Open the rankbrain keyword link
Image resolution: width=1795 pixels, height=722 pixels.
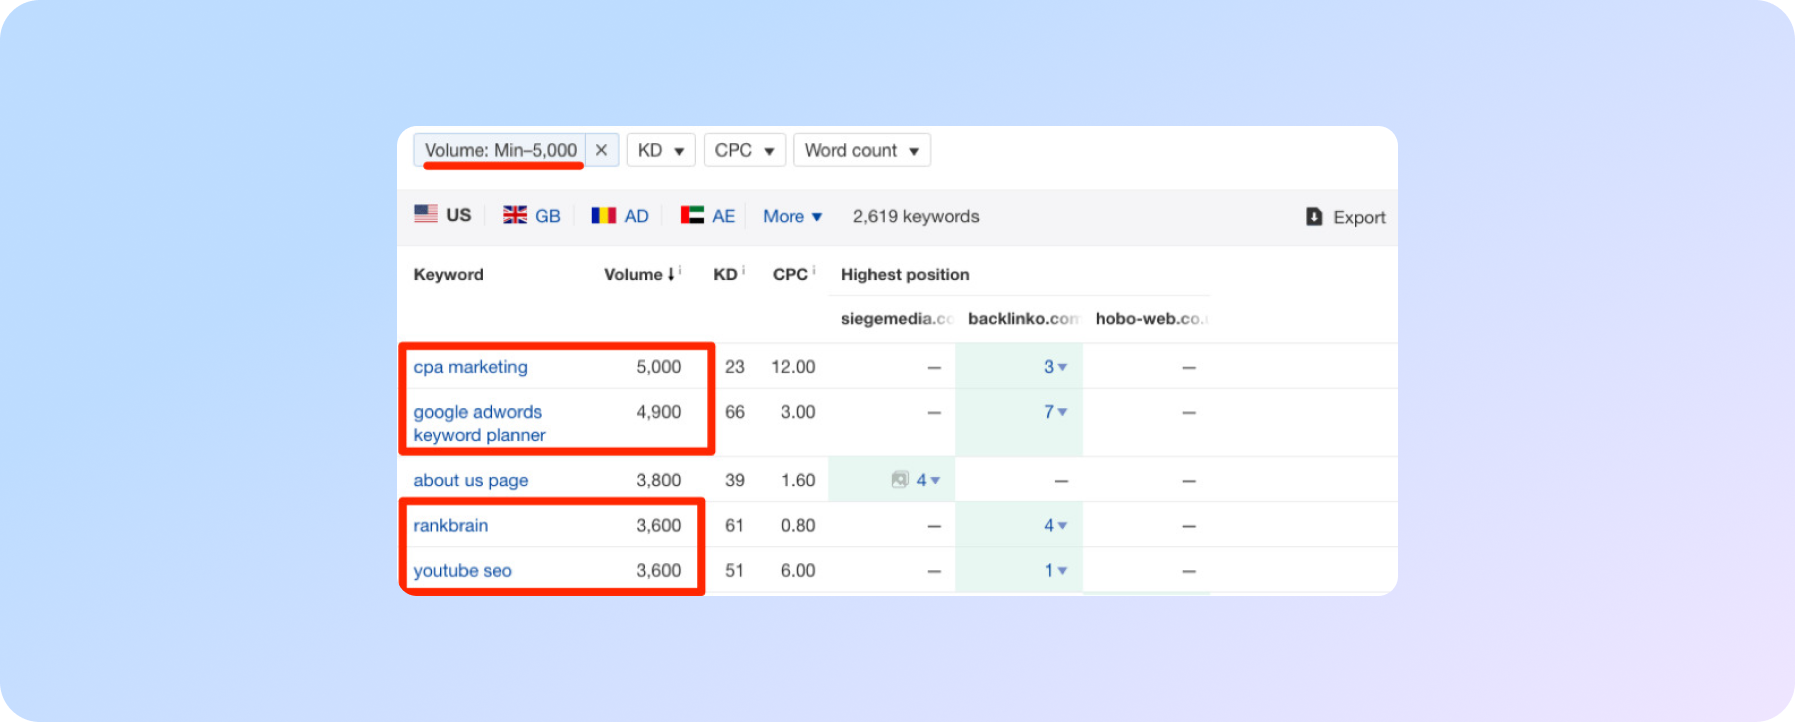tap(451, 525)
